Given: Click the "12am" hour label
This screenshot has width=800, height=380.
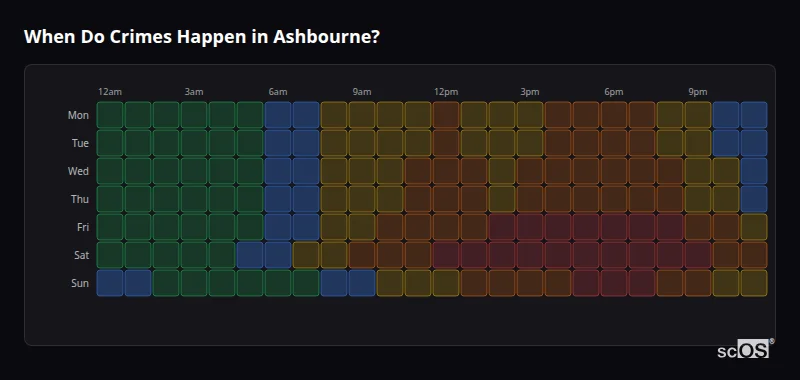Looking at the screenshot, I should (x=110, y=92).
